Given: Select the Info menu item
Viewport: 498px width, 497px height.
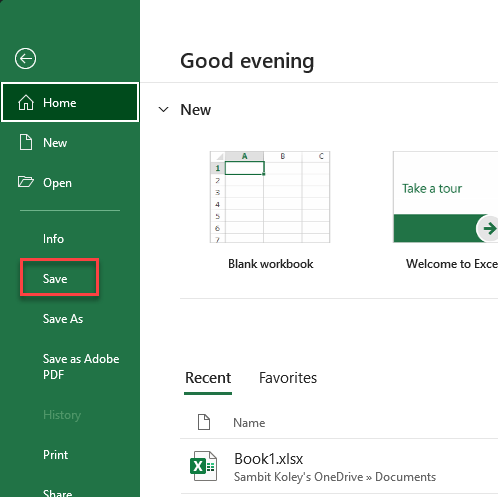Looking at the screenshot, I should (53, 239).
